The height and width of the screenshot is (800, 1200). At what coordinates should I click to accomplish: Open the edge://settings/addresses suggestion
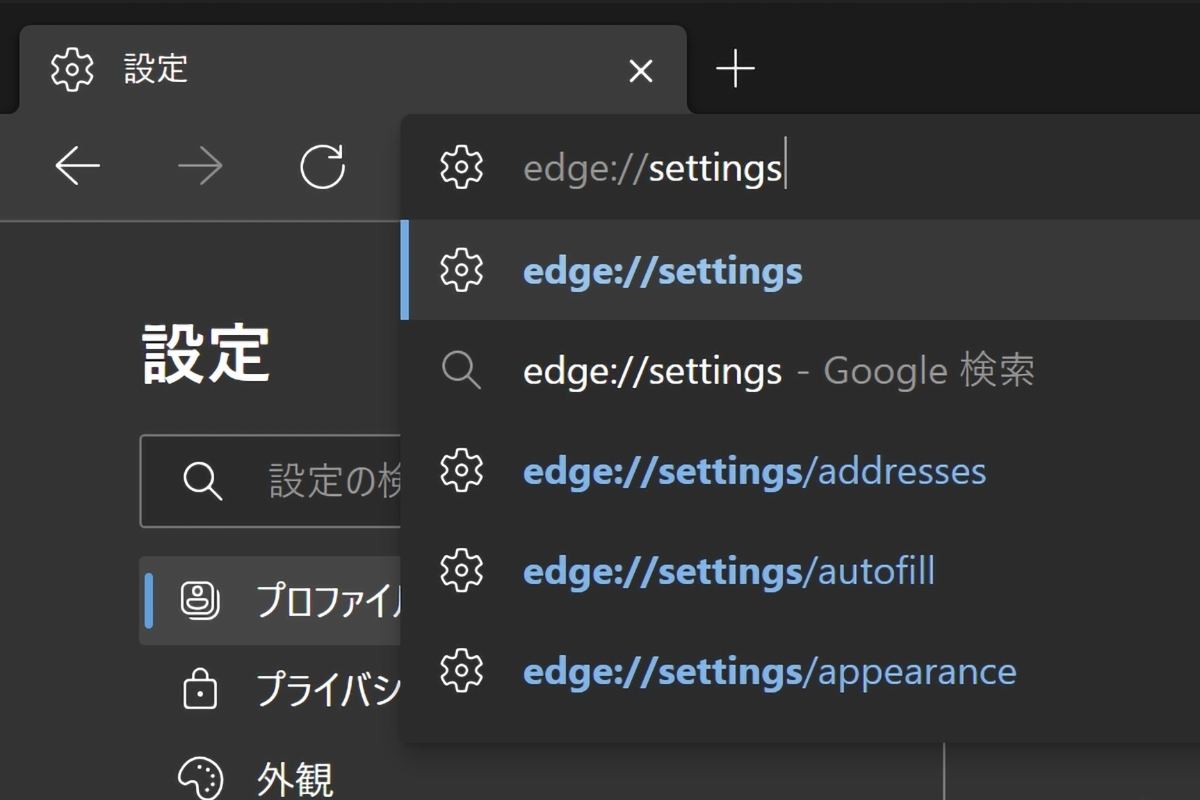800,471
